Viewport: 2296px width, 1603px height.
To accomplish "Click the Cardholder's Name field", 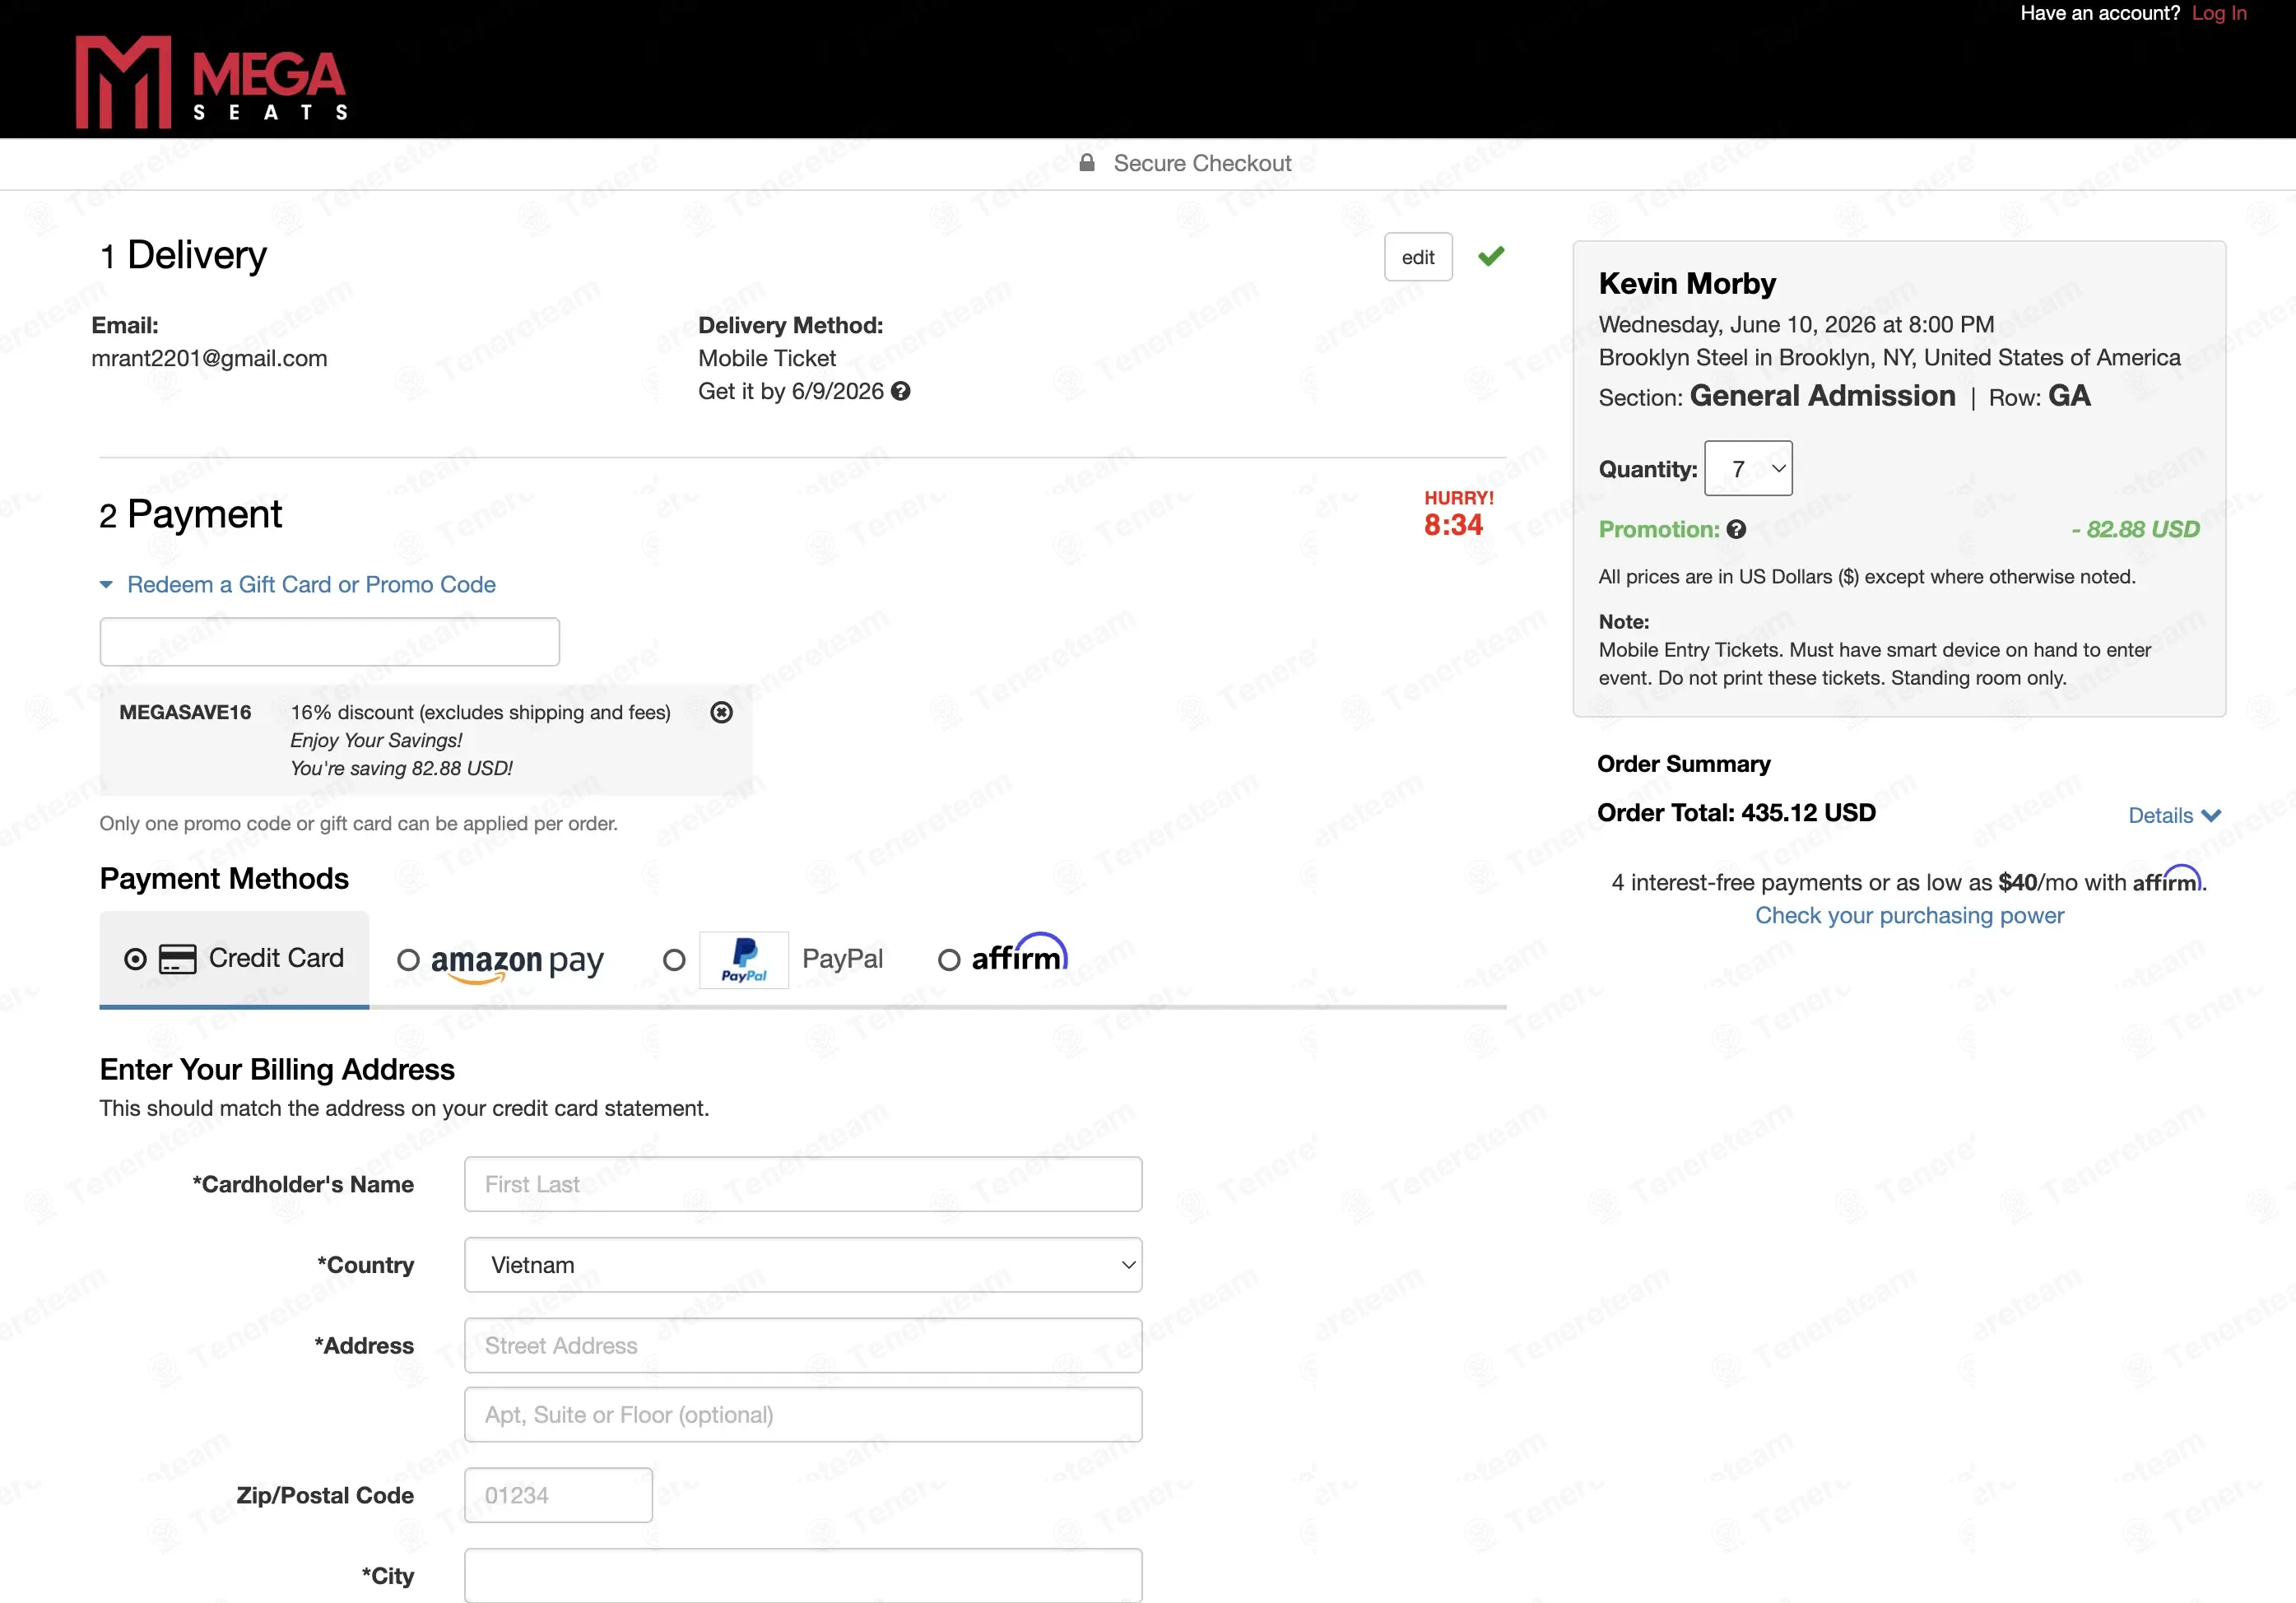I will [x=803, y=1184].
